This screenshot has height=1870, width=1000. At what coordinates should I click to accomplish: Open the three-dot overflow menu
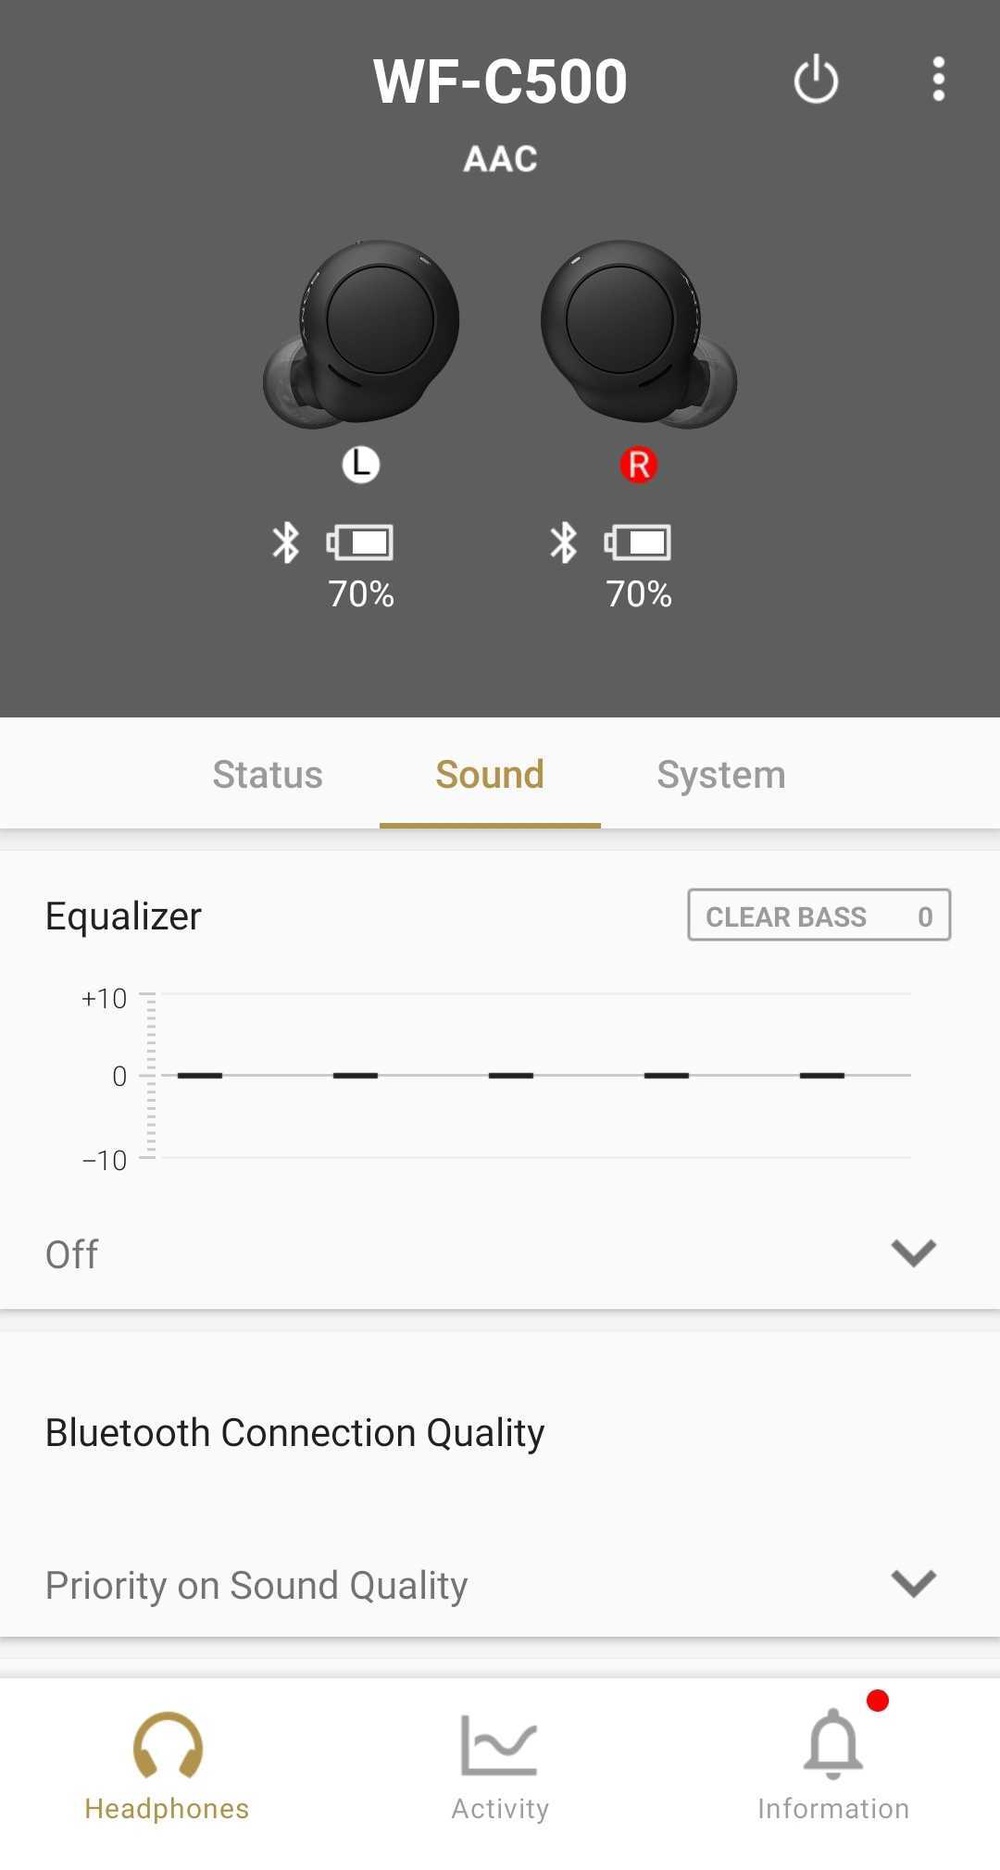938,79
